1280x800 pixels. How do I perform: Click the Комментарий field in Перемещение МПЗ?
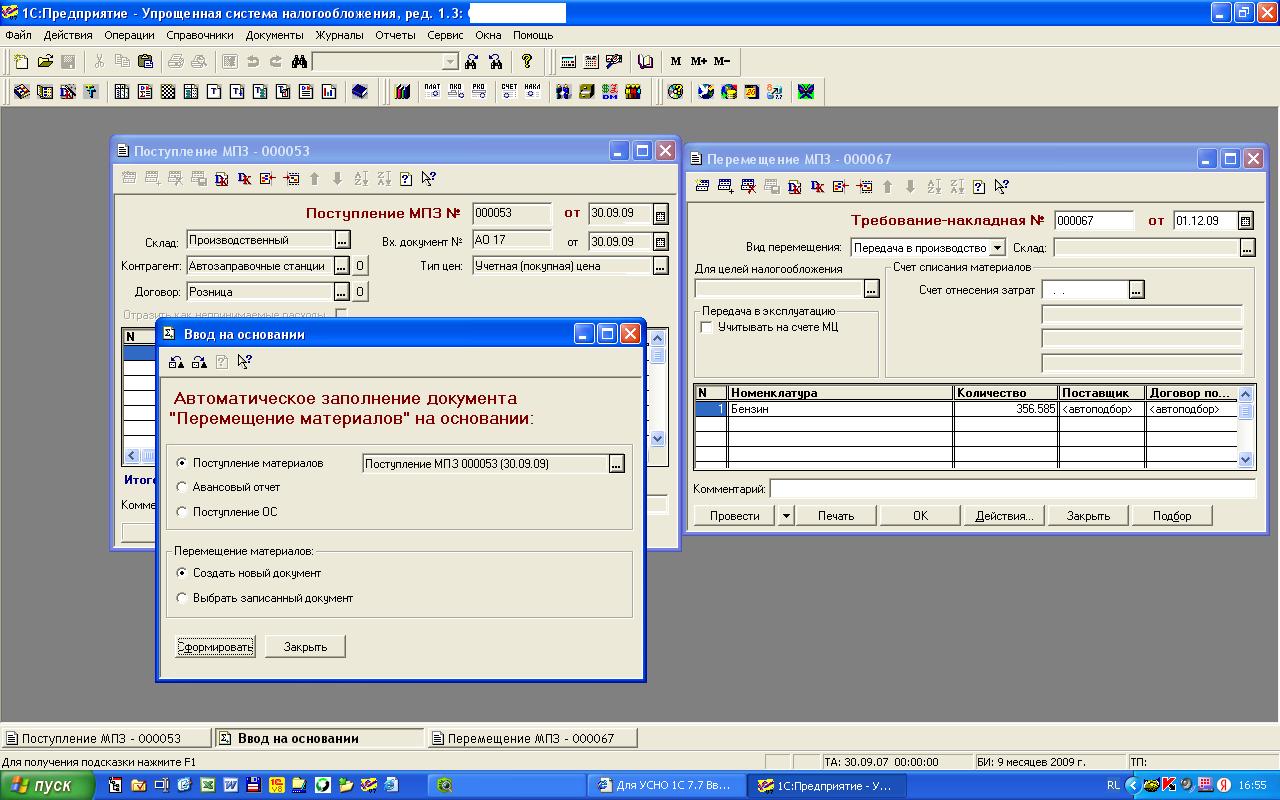[1012, 489]
